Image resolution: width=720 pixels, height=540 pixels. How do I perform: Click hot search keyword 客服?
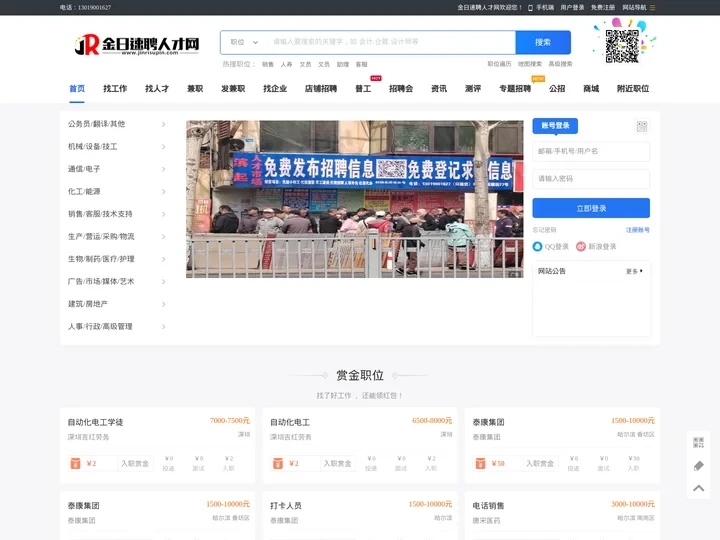[361, 64]
